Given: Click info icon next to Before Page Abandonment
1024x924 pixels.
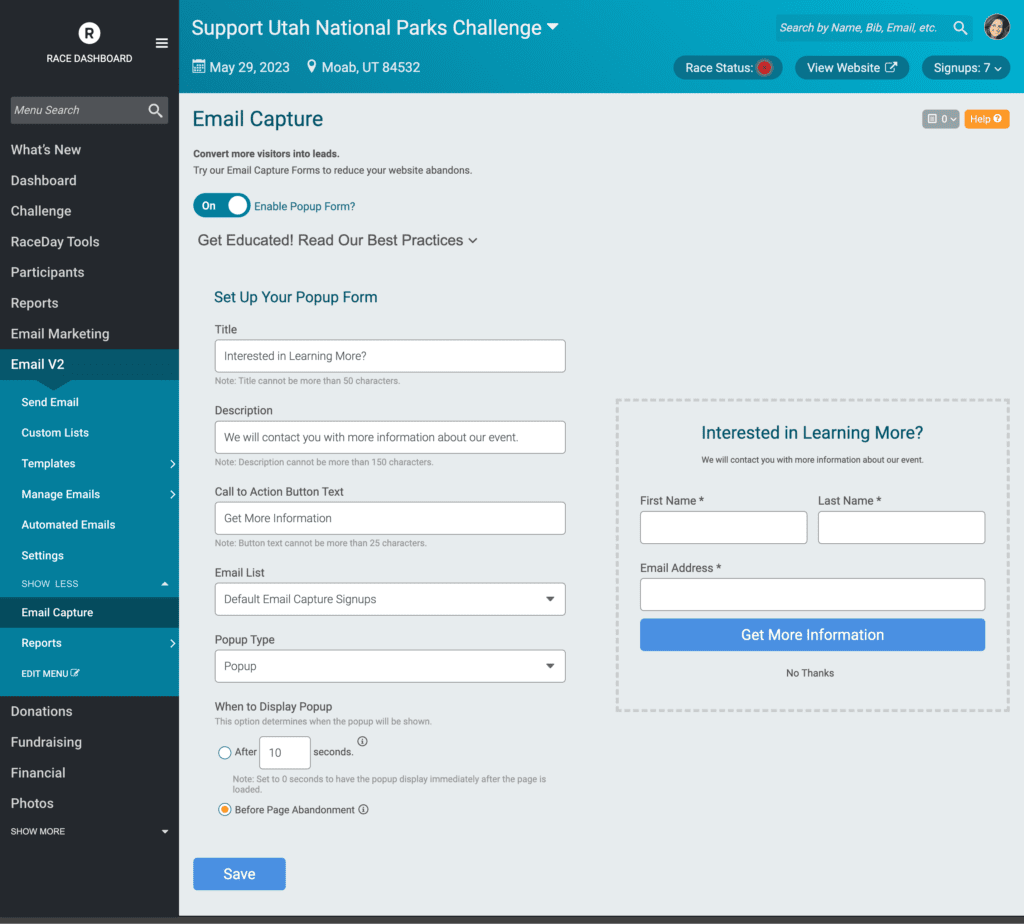Looking at the screenshot, I should coord(364,810).
